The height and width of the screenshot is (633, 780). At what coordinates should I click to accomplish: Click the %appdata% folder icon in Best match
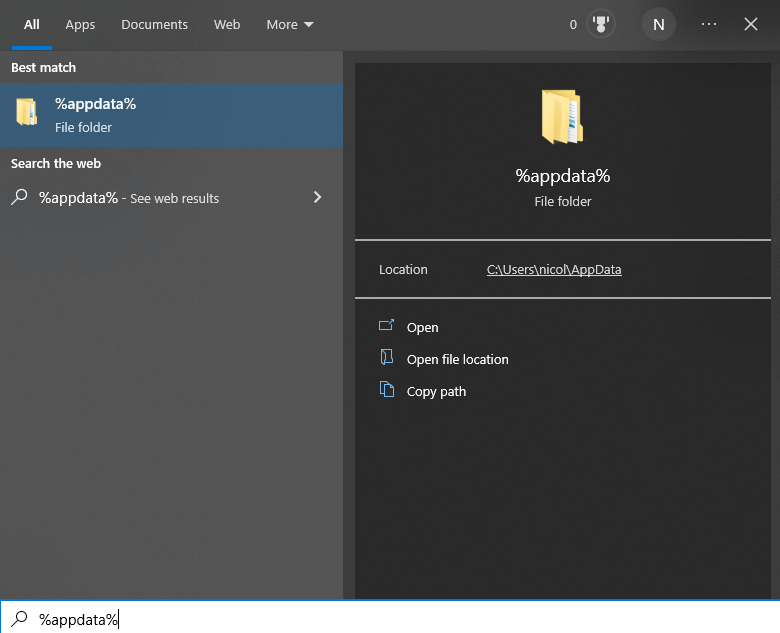coord(26,112)
